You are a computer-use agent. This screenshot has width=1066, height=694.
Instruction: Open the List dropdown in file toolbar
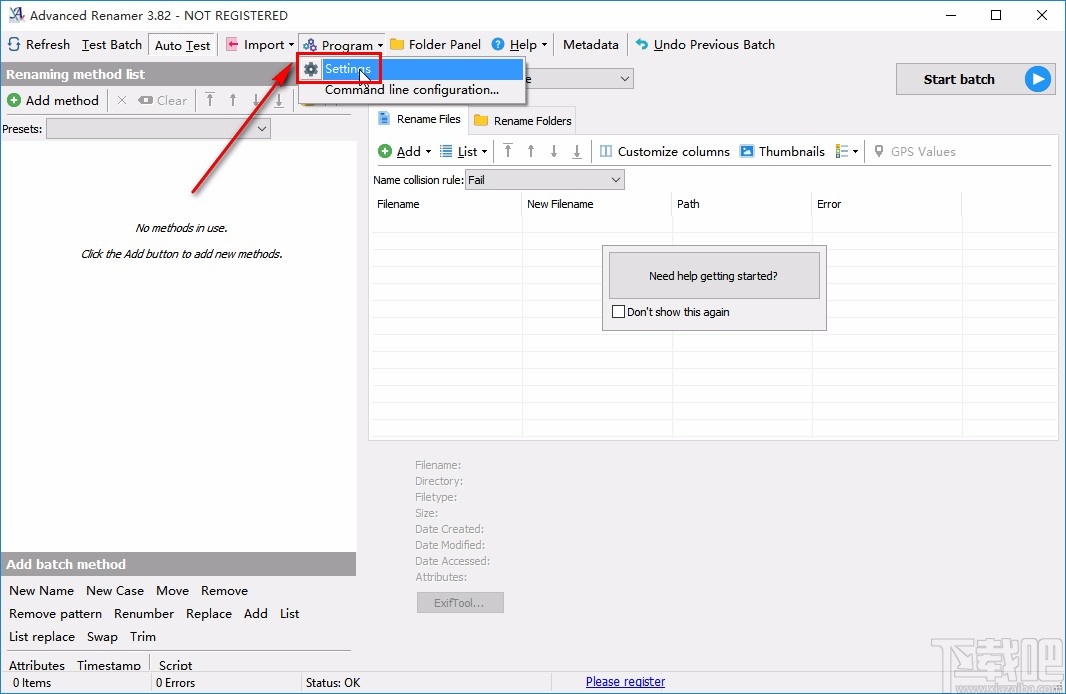pyautogui.click(x=464, y=152)
